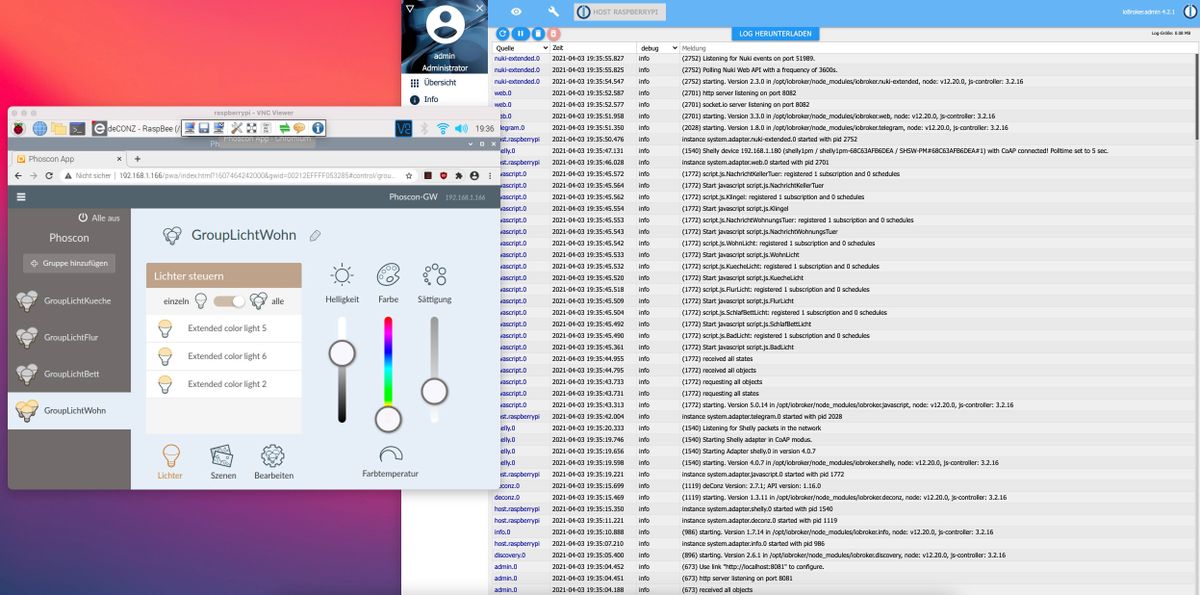Click the LOG HERUNTERLADEN button
Viewport: 1200px width, 595px height.
[x=775, y=33]
